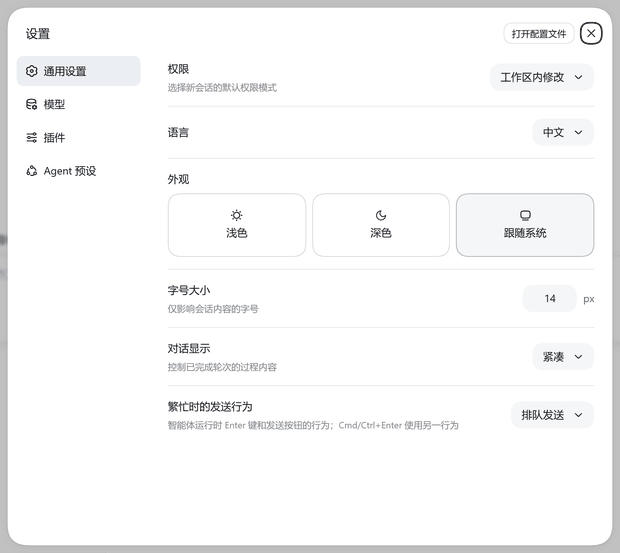The height and width of the screenshot is (553, 620).
Task: Click the 仅影响会话内容的字号 description
Action: click(x=213, y=309)
